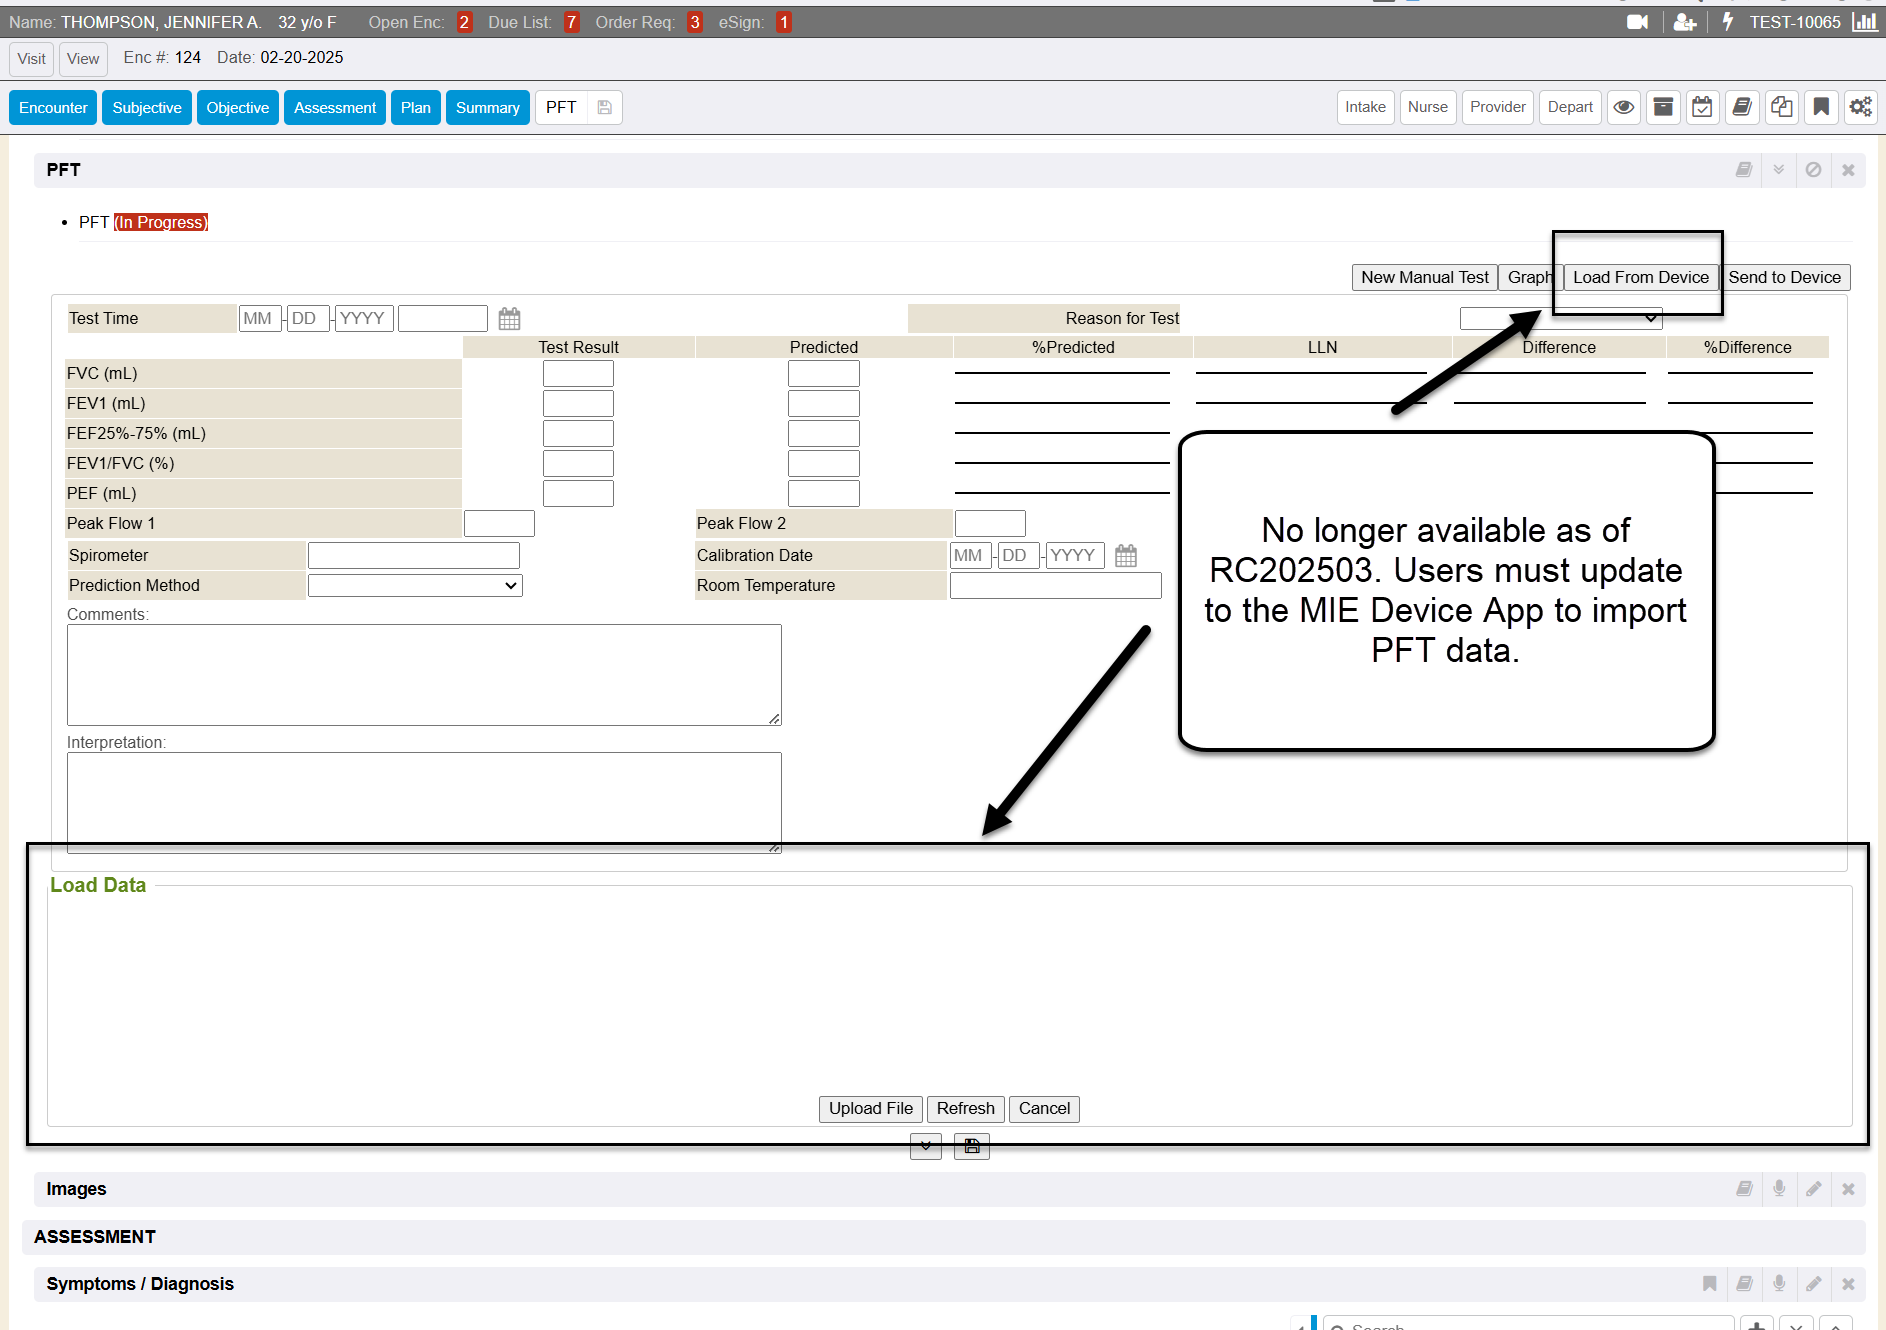The height and width of the screenshot is (1330, 1886).
Task: Click the calendar check toolbar icon
Action: (1702, 107)
